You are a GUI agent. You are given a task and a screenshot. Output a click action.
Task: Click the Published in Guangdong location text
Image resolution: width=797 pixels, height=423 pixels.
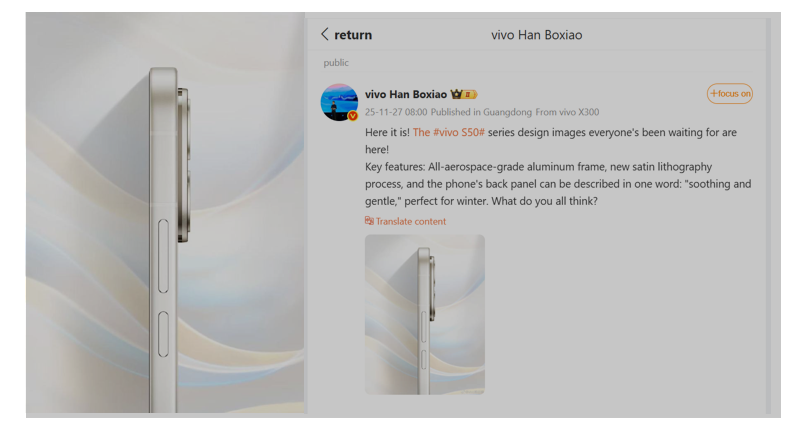coord(481,112)
